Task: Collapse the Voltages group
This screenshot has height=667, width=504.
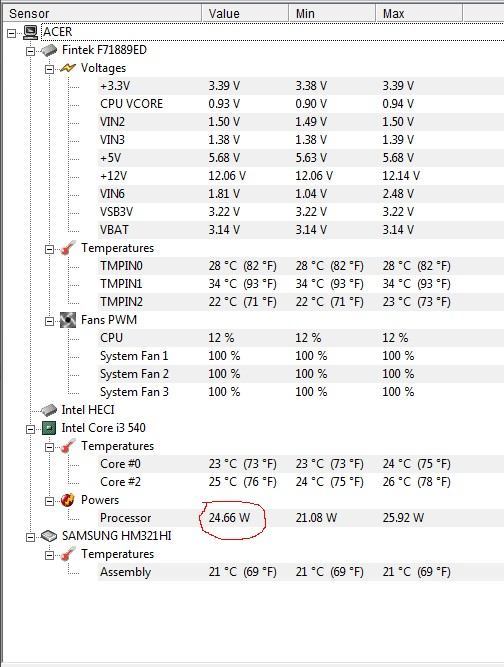Action: (x=50, y=69)
